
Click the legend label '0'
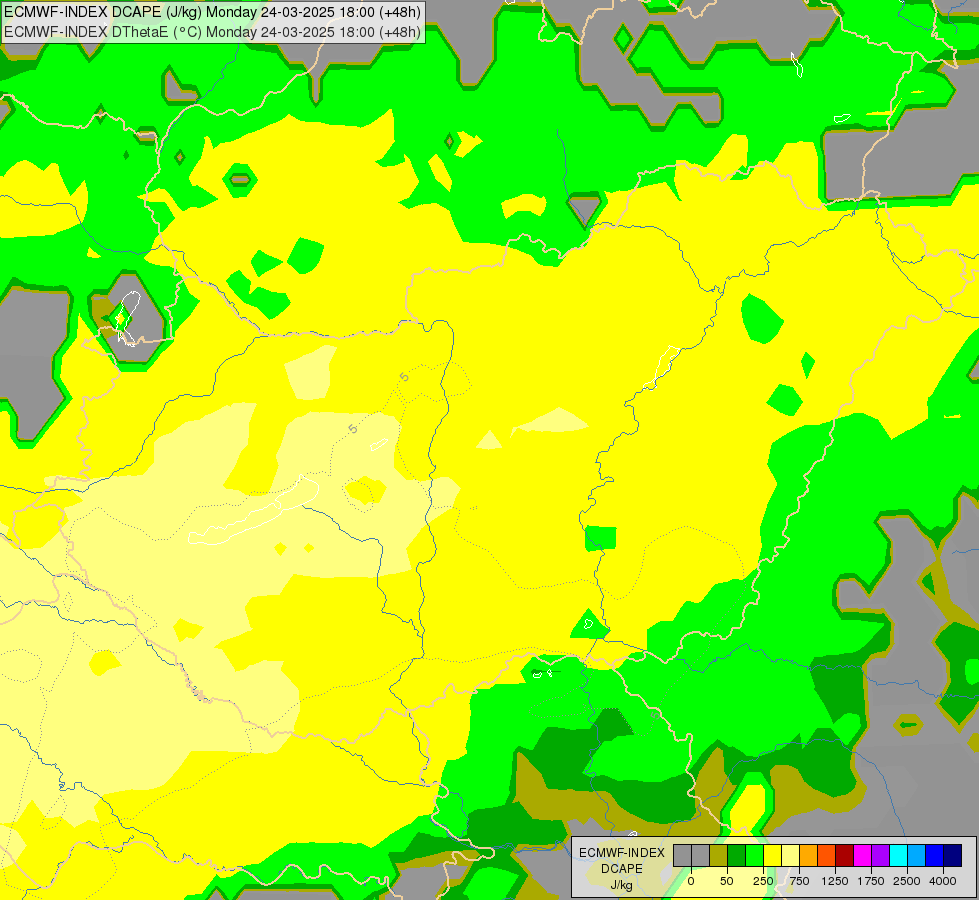click(691, 881)
